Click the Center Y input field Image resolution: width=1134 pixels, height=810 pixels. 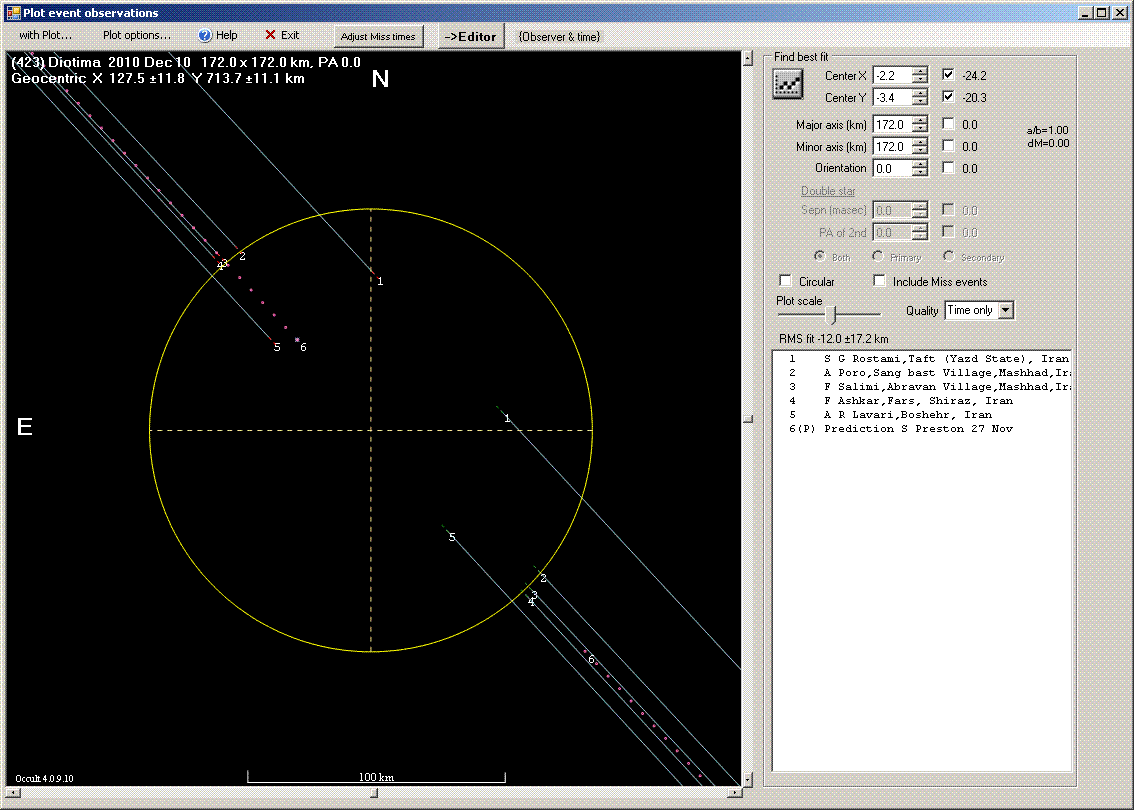(x=892, y=98)
